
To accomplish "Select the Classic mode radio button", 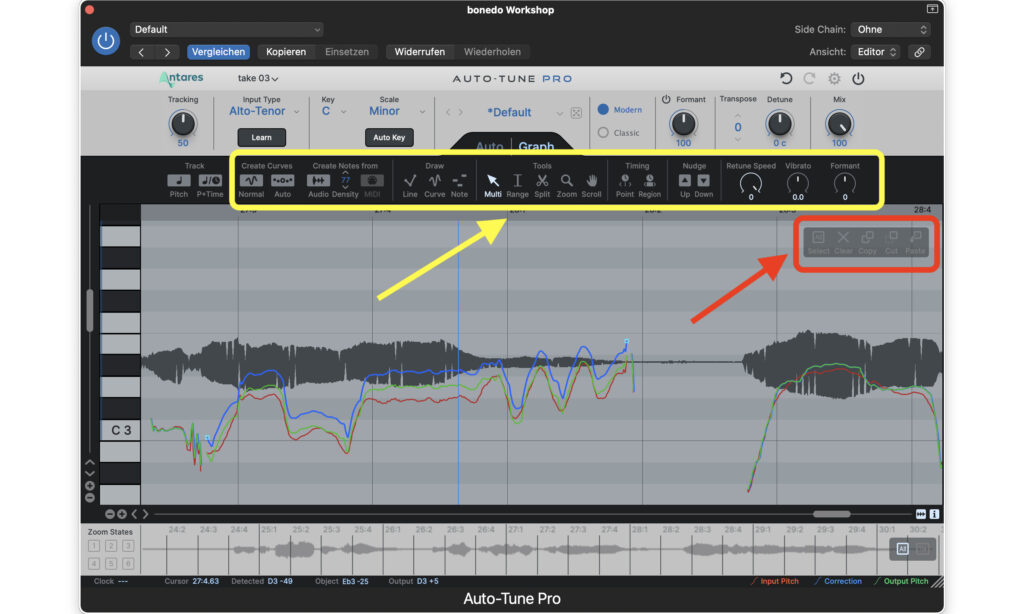I will coord(603,133).
